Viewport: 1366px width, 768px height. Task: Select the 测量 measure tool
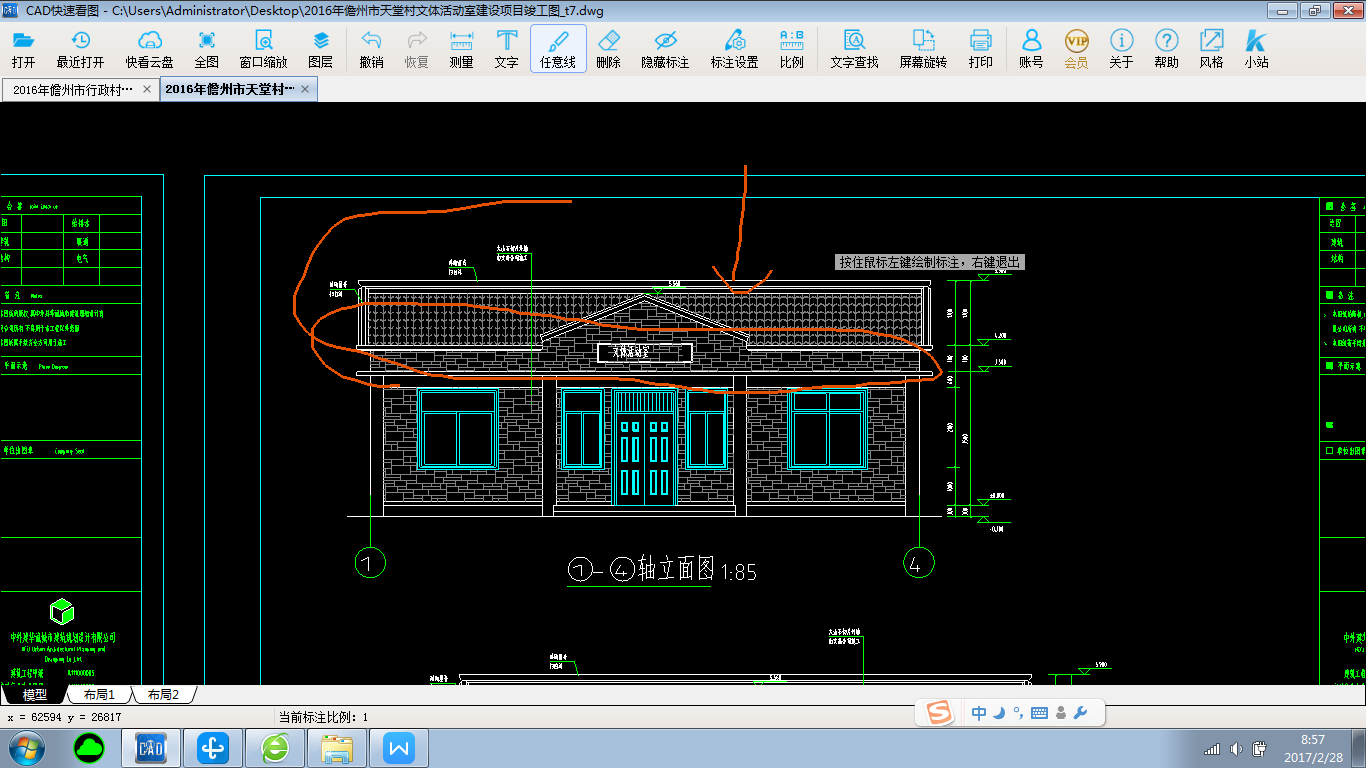pyautogui.click(x=461, y=48)
